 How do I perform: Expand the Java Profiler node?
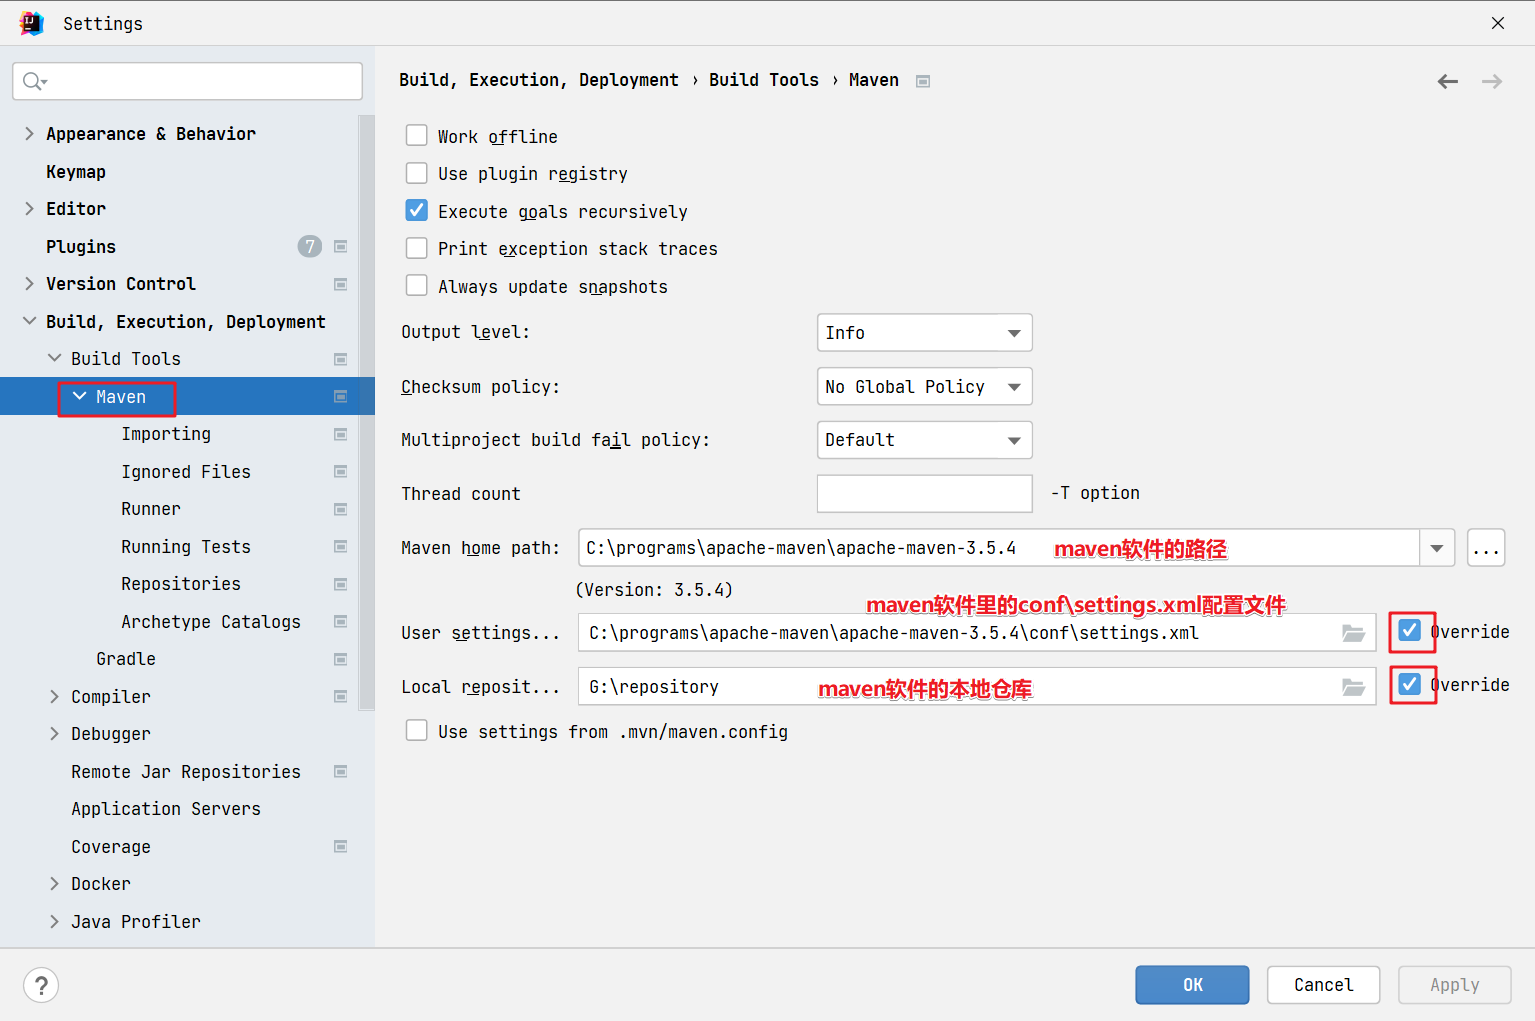(x=54, y=921)
